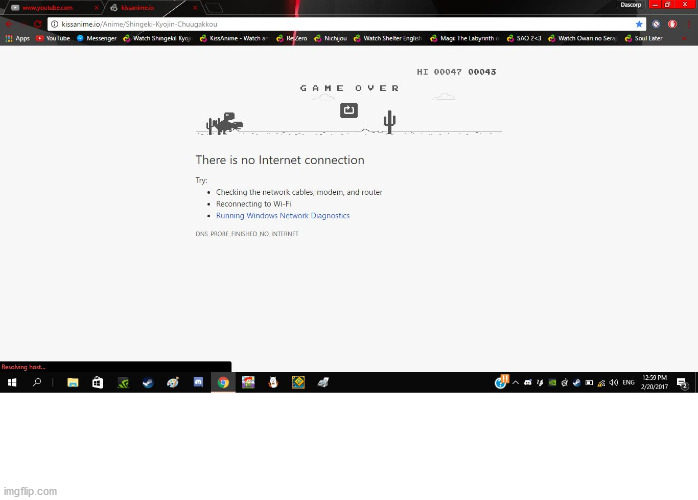Viewport: 698px width, 500px height.
Task: Reload the page with the refresh icon
Action: pyautogui.click(x=37, y=24)
